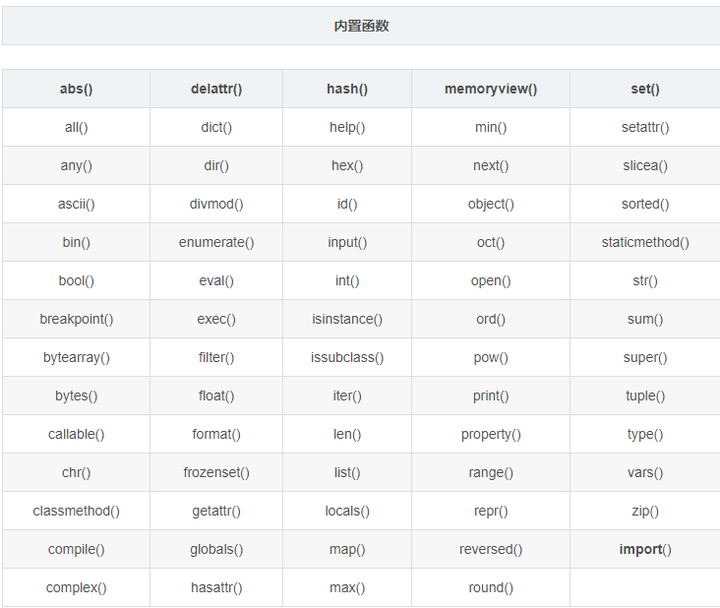The image size is (720, 608).
Task: Click the complex() function link
Action: pos(76,587)
